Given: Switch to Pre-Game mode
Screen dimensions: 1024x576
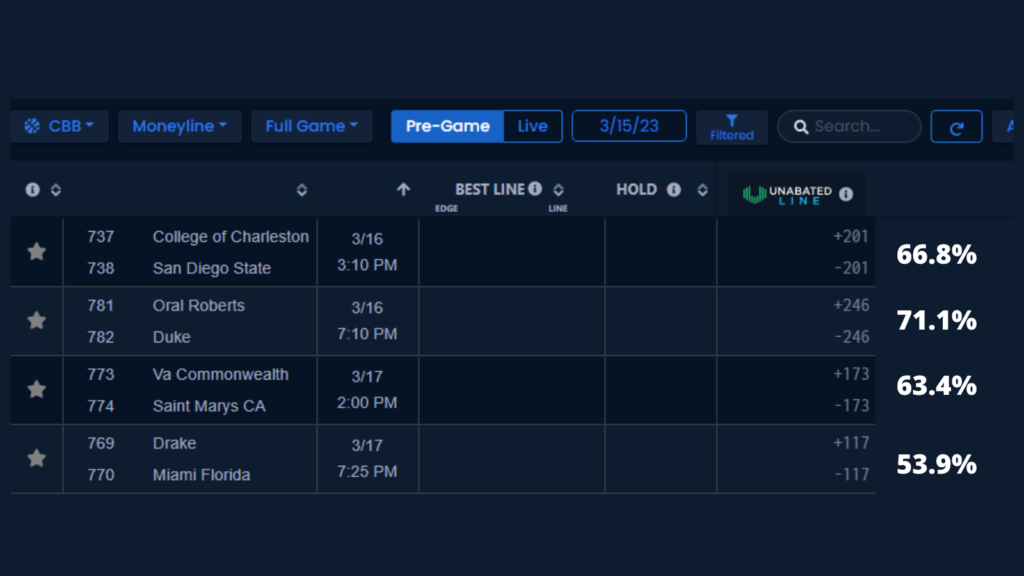Looking at the screenshot, I should click(447, 126).
